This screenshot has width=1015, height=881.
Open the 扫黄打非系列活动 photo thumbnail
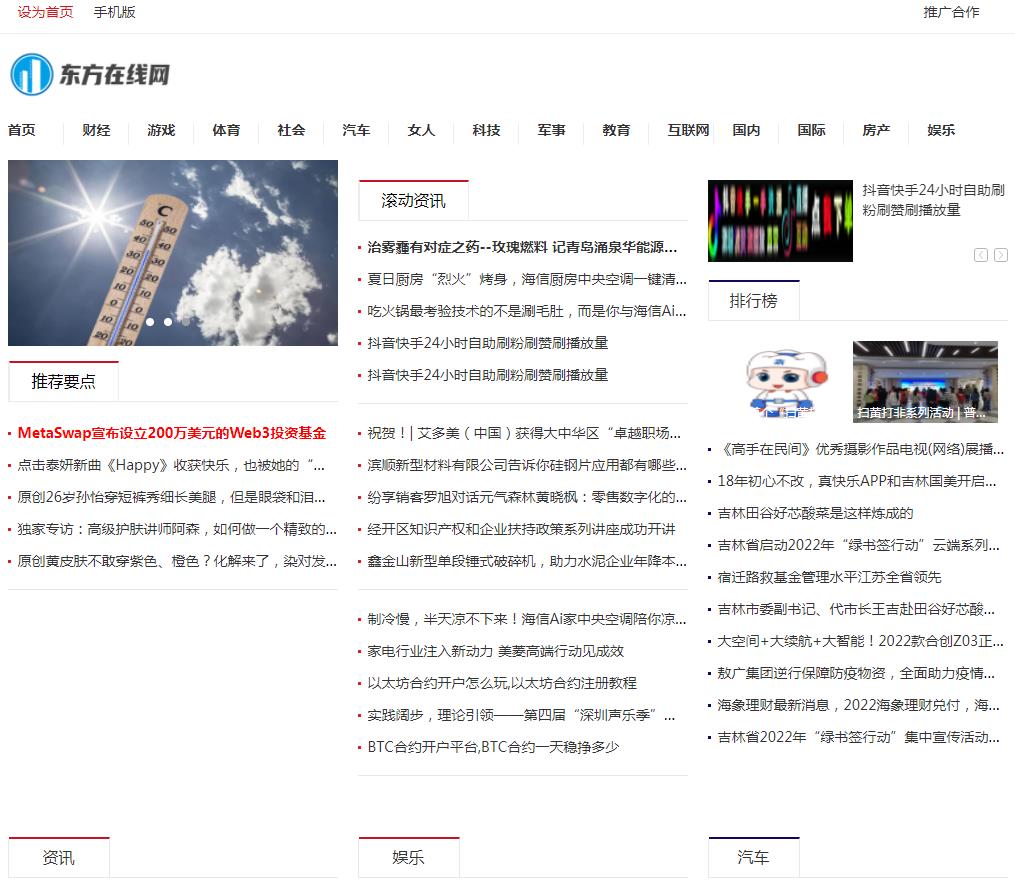(925, 381)
